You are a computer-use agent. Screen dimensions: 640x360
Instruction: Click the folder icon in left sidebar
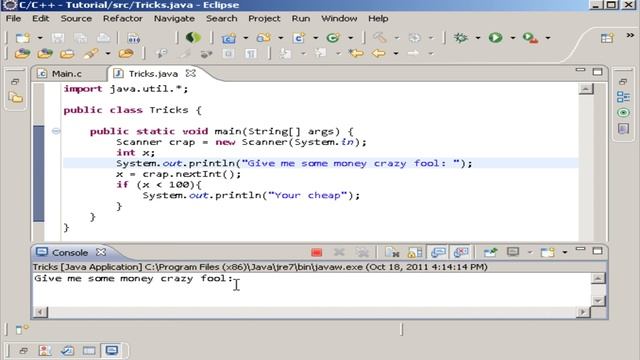point(16,98)
